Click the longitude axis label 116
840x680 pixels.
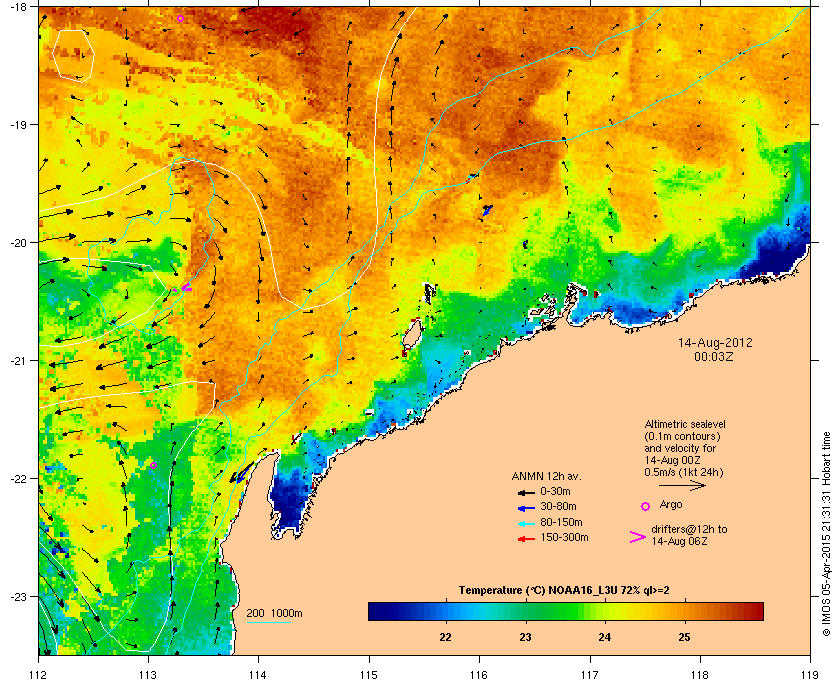(479, 675)
